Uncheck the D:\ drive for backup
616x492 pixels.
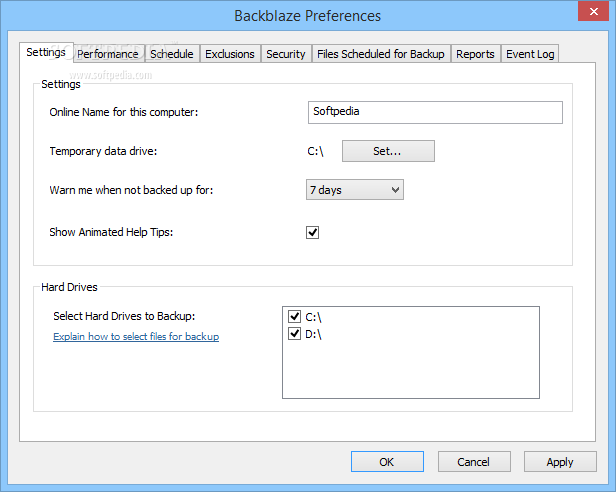(295, 334)
